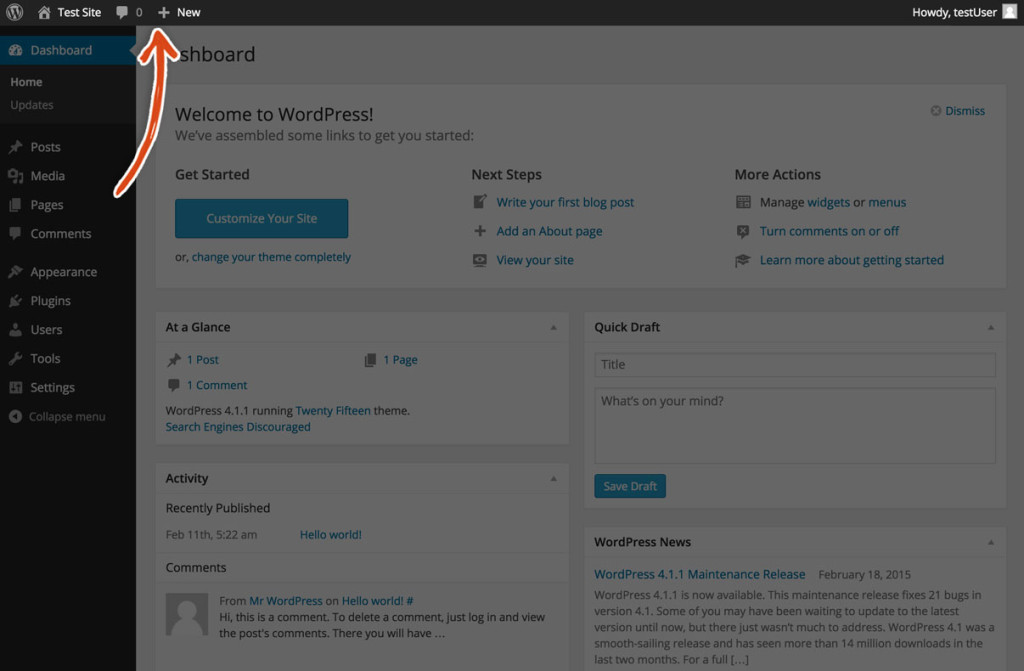Click the comments bubble in the top bar
This screenshot has width=1024, height=671.
(x=123, y=12)
